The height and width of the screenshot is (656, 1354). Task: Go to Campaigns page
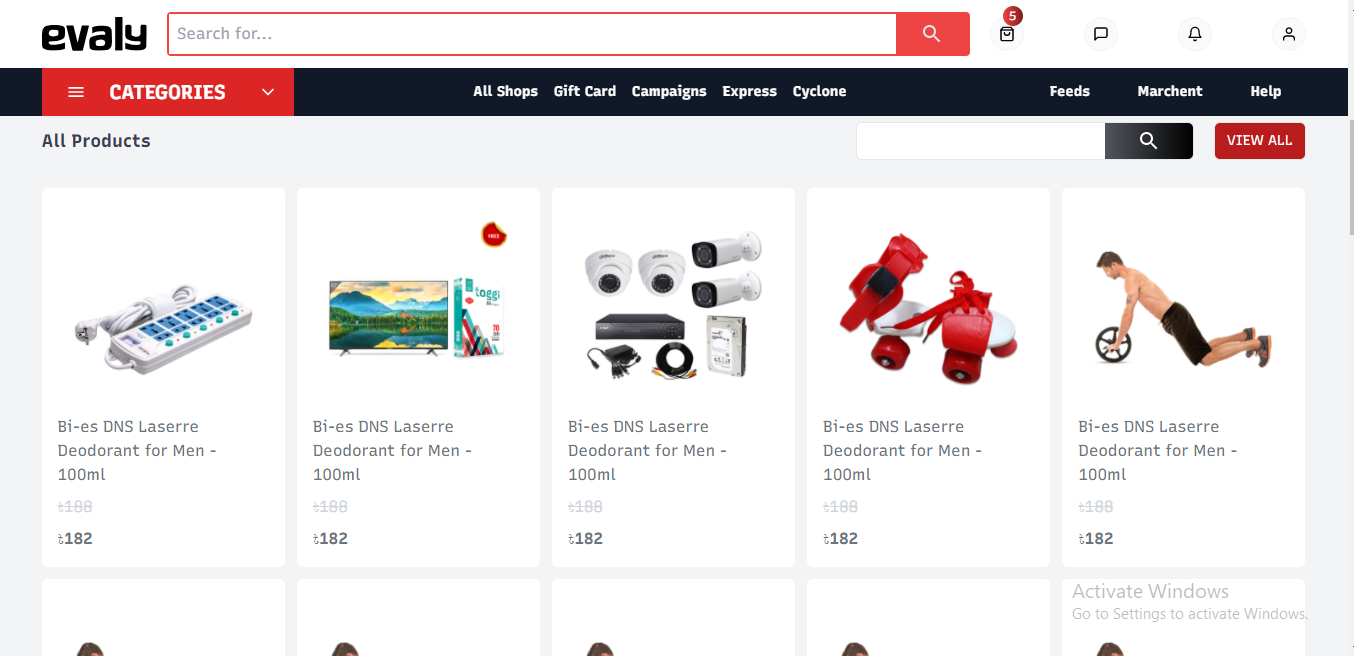(x=669, y=91)
